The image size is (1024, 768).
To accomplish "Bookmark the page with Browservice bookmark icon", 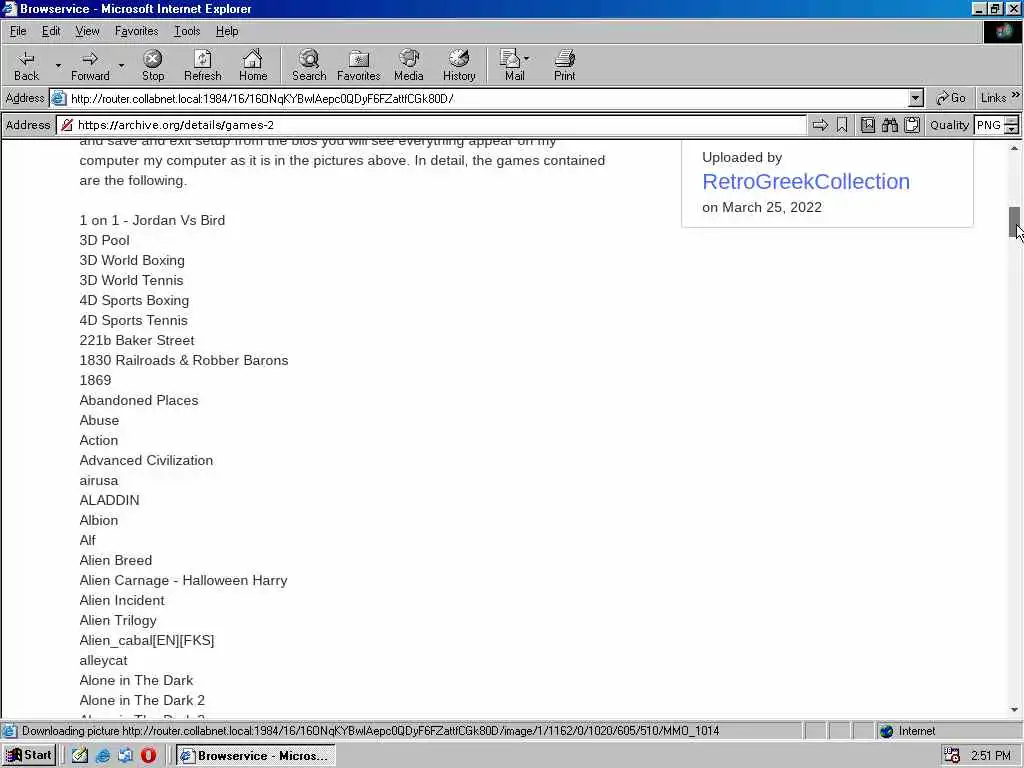I will pos(842,125).
